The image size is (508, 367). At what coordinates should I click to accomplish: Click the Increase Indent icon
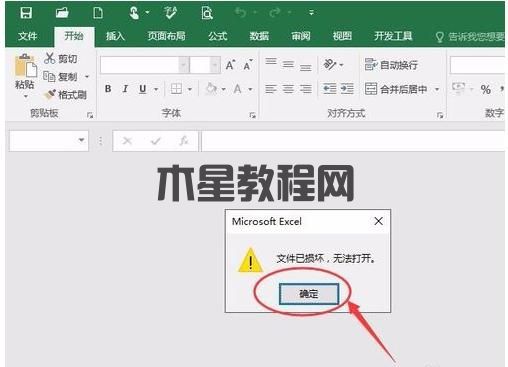coord(347,89)
